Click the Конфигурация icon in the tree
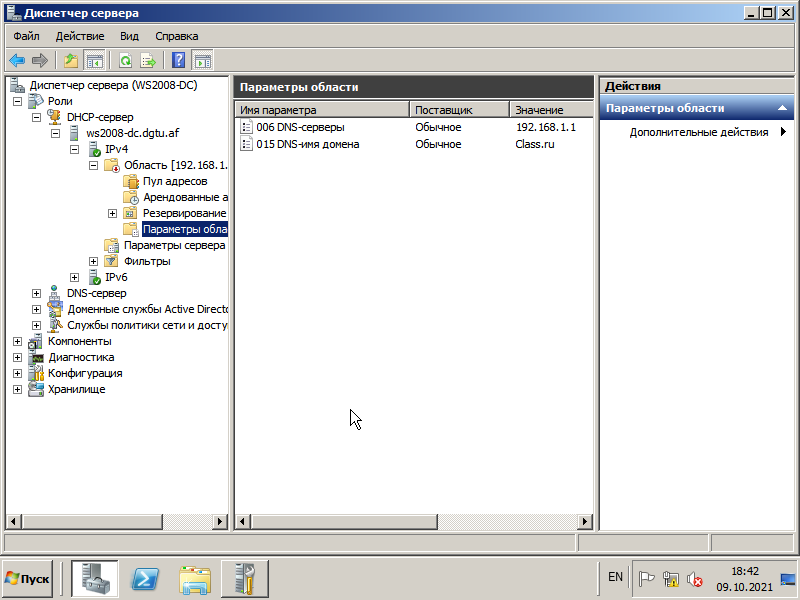 pos(36,373)
